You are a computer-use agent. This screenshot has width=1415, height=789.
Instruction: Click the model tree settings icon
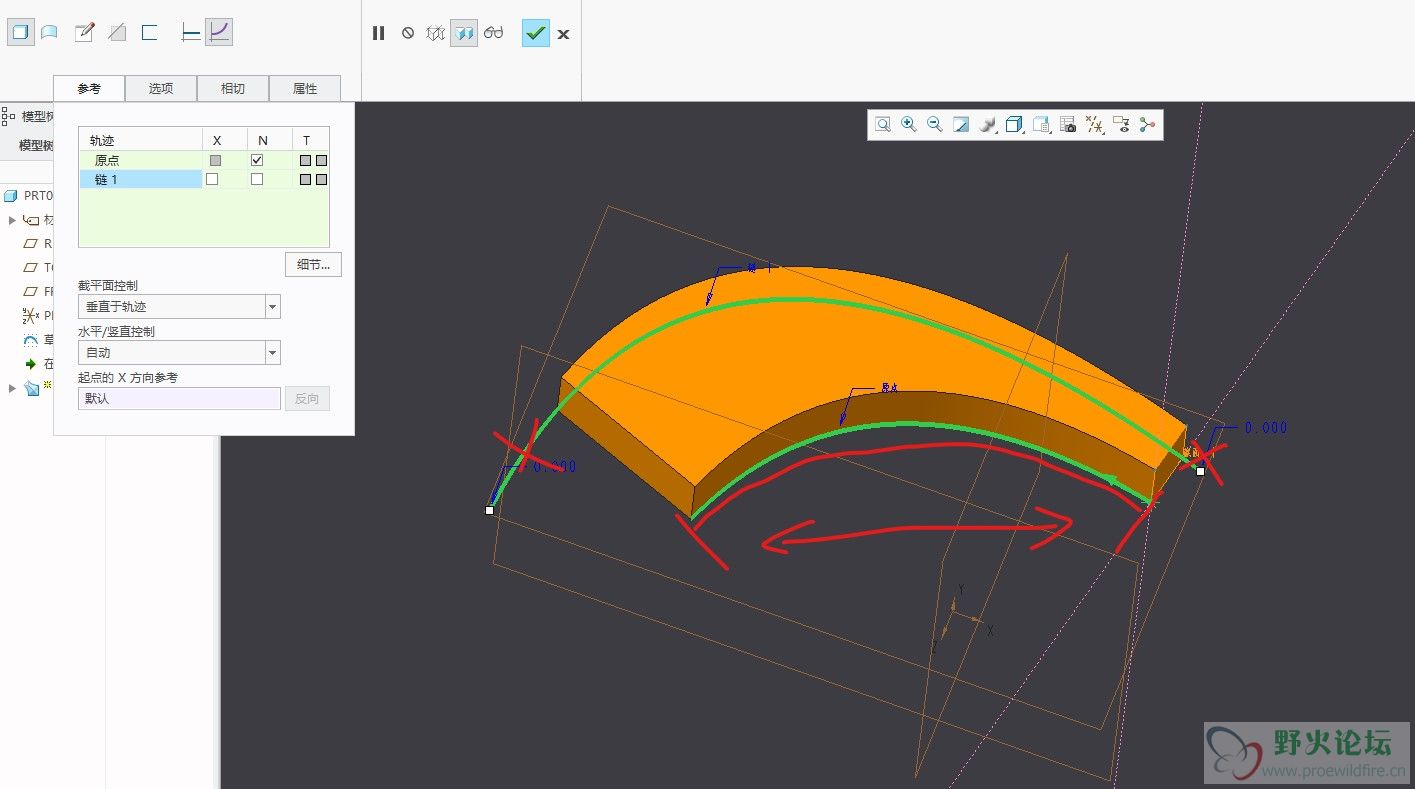8,117
